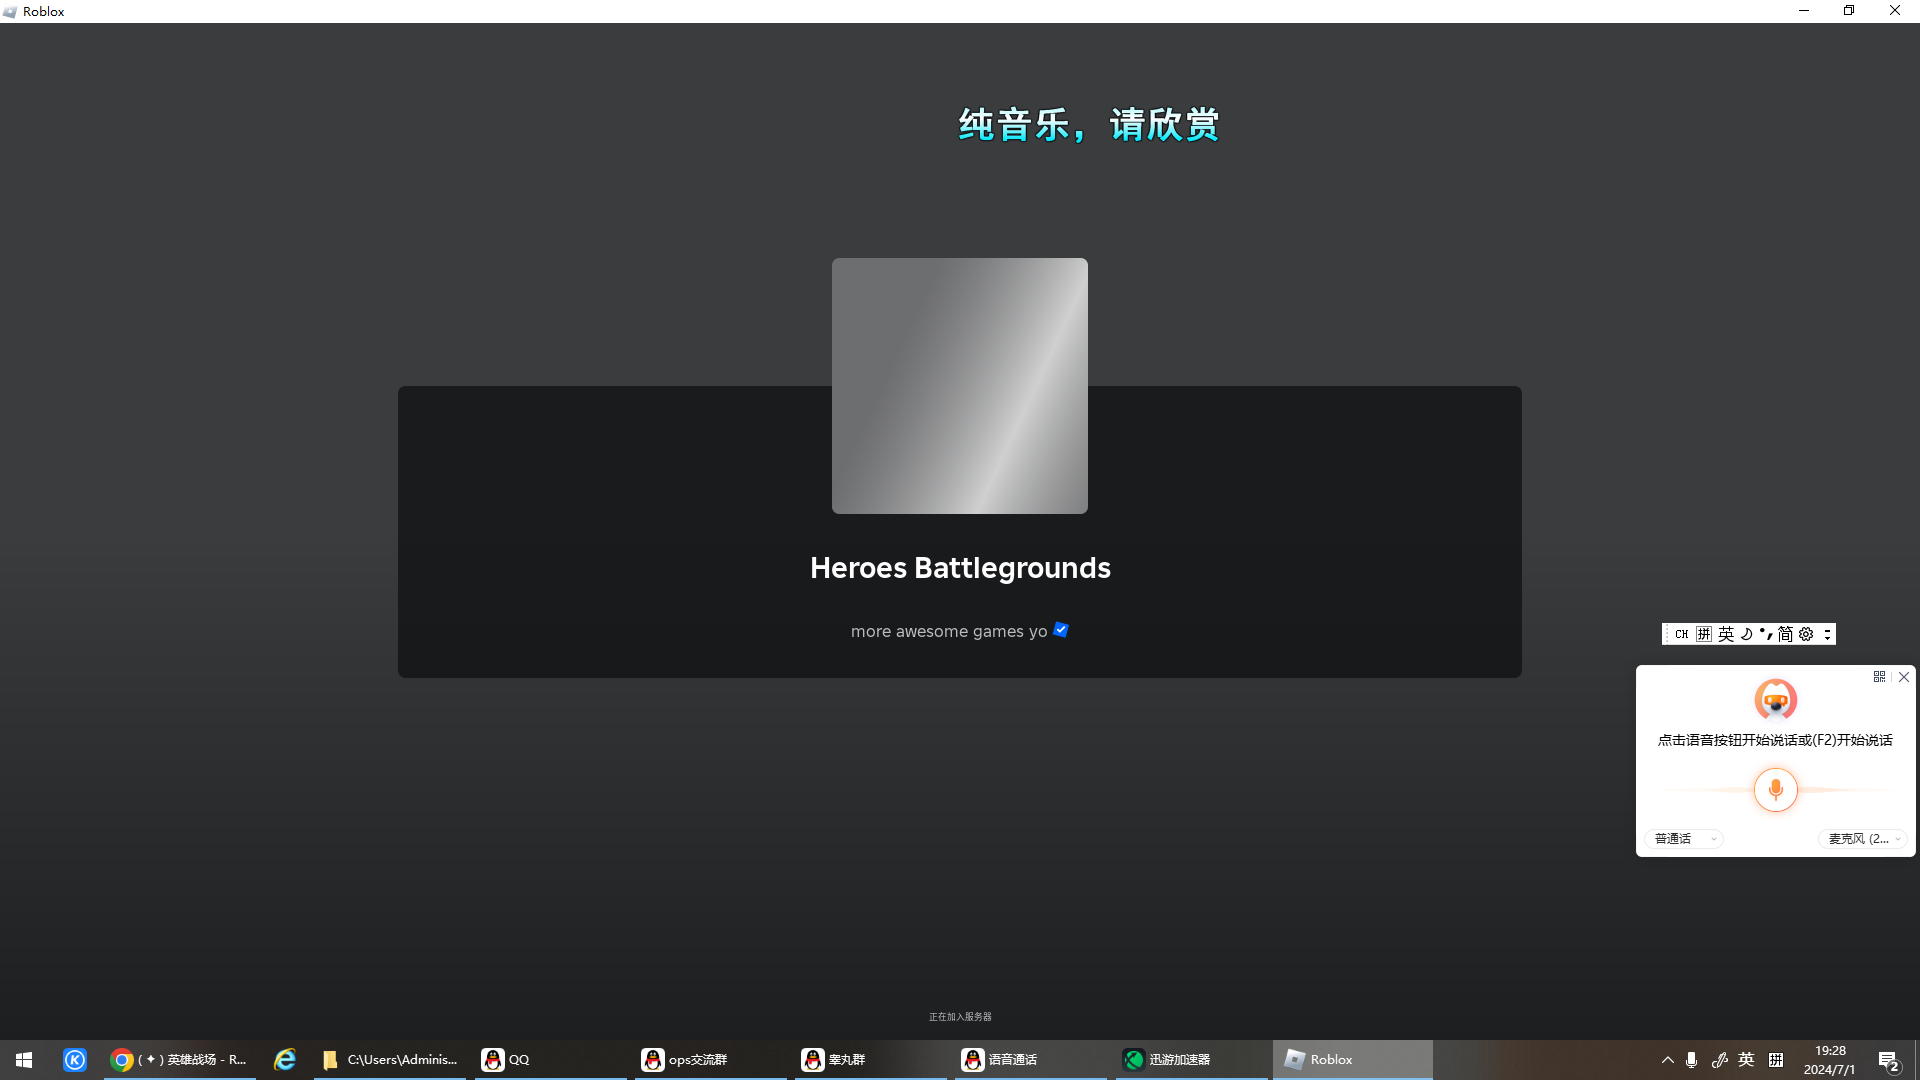
Task: Open the 睾丸群 QQ chat window
Action: point(871,1060)
